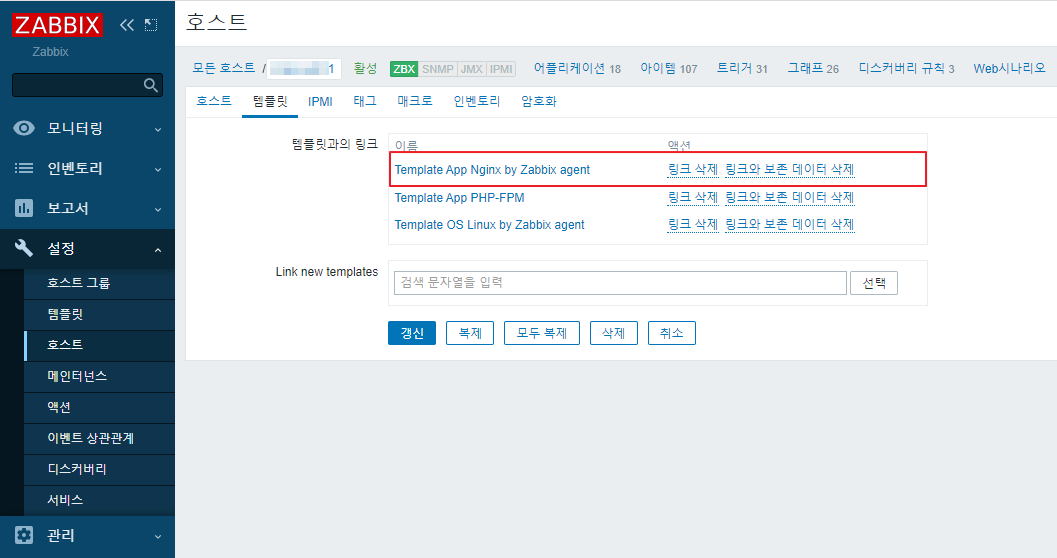Image resolution: width=1057 pixels, height=558 pixels.
Task: Click the 모든 호스트 breadcrumb link
Action: [224, 68]
